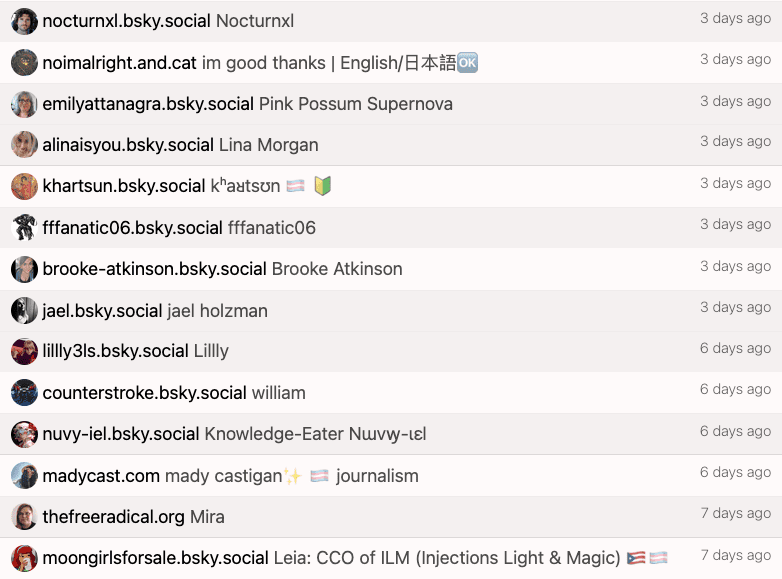
Task: Click the "7 days ago" timestamp for Mira
Action: [x=735, y=513]
